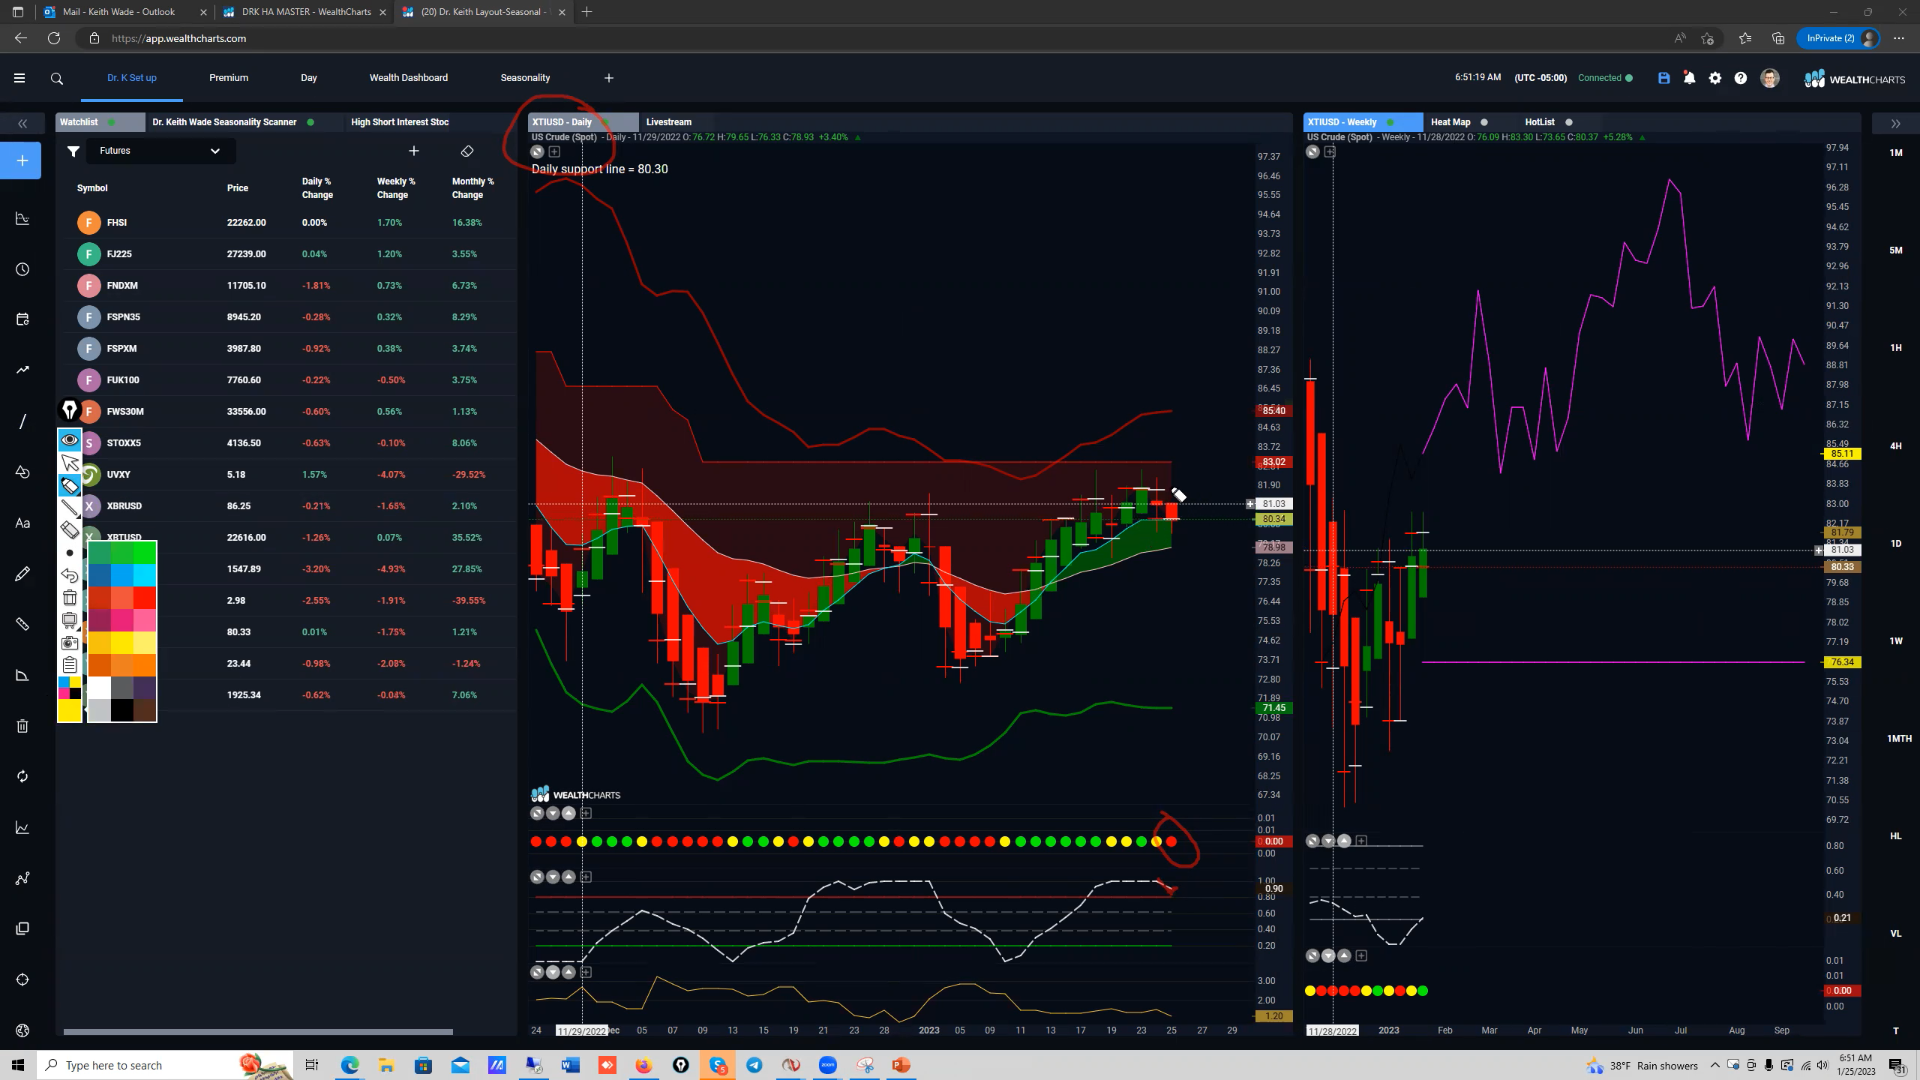Click camera snapshot in annotation toolbar
Viewport: 1920px width, 1080px height.
click(70, 643)
